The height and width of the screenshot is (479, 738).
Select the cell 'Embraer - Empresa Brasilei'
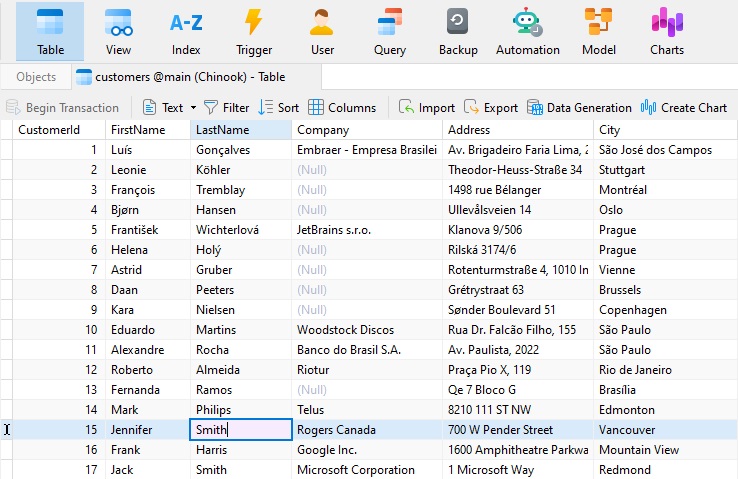point(367,150)
